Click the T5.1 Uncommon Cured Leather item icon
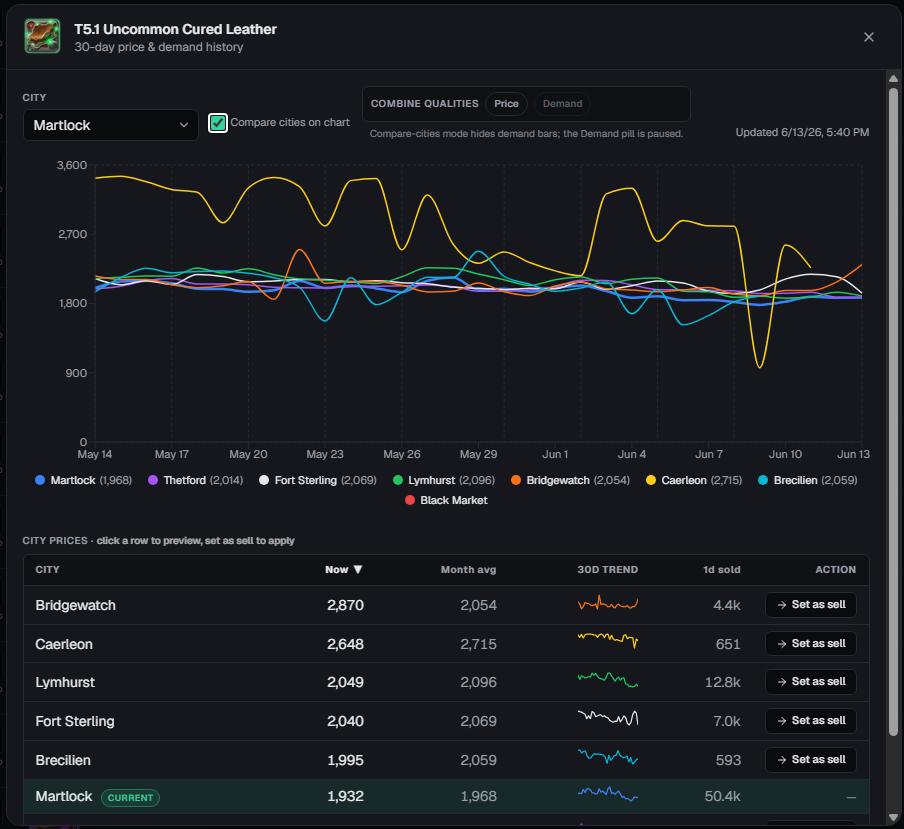The height and width of the screenshot is (829, 904). point(42,36)
